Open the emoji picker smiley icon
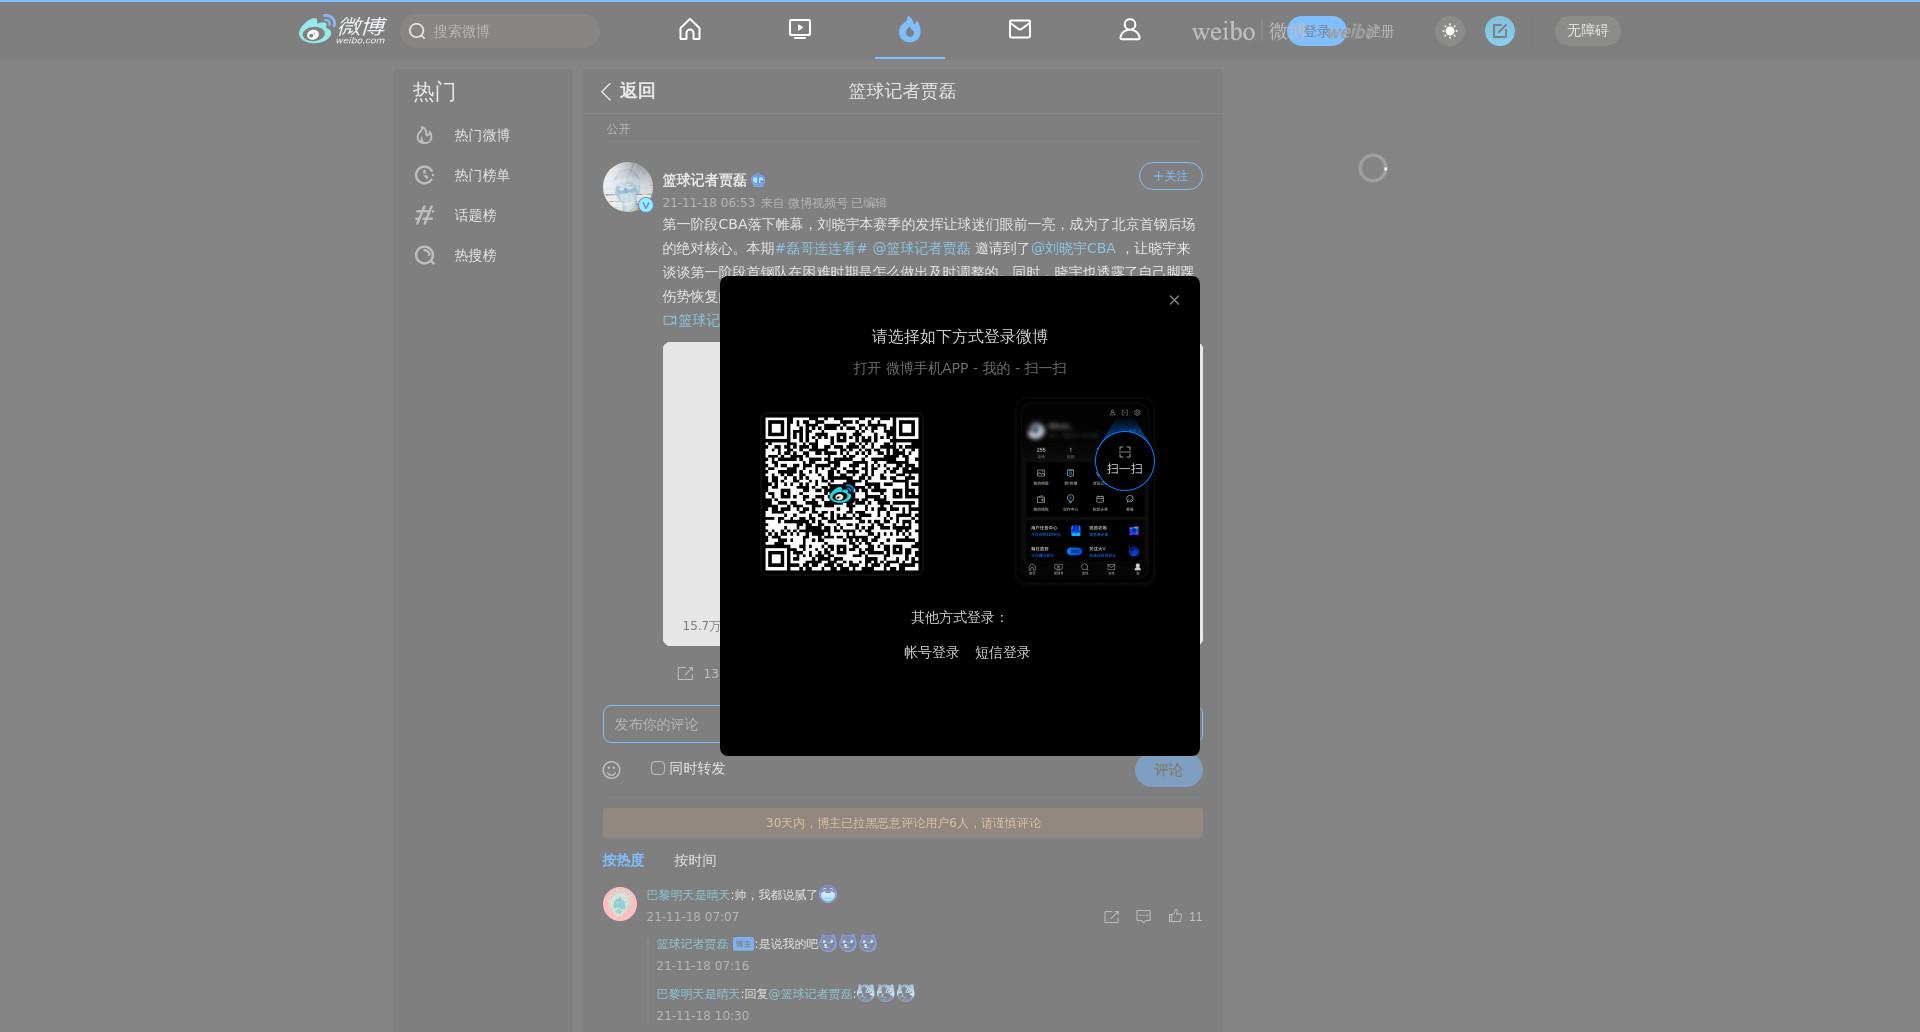Image resolution: width=1920 pixels, height=1032 pixels. point(612,770)
